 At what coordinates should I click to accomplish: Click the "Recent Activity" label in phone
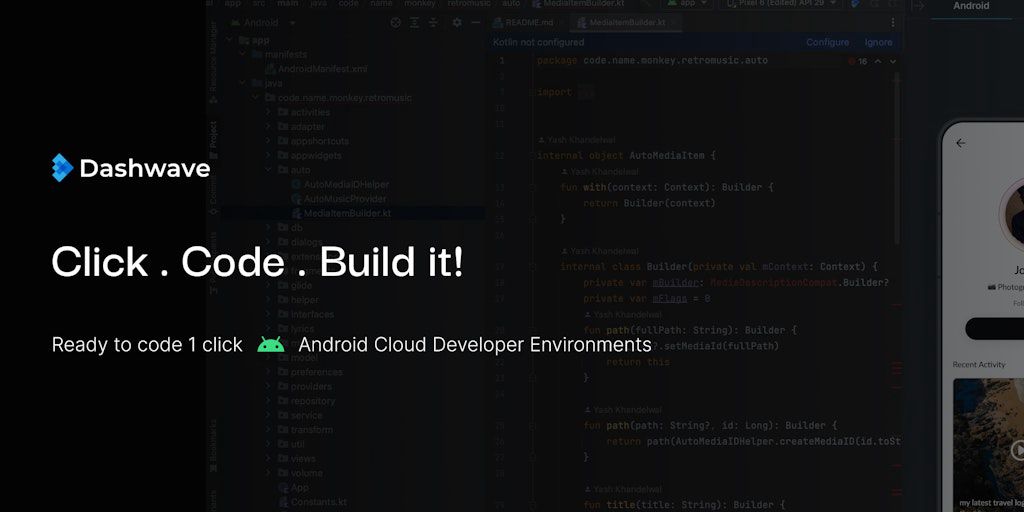(x=979, y=364)
